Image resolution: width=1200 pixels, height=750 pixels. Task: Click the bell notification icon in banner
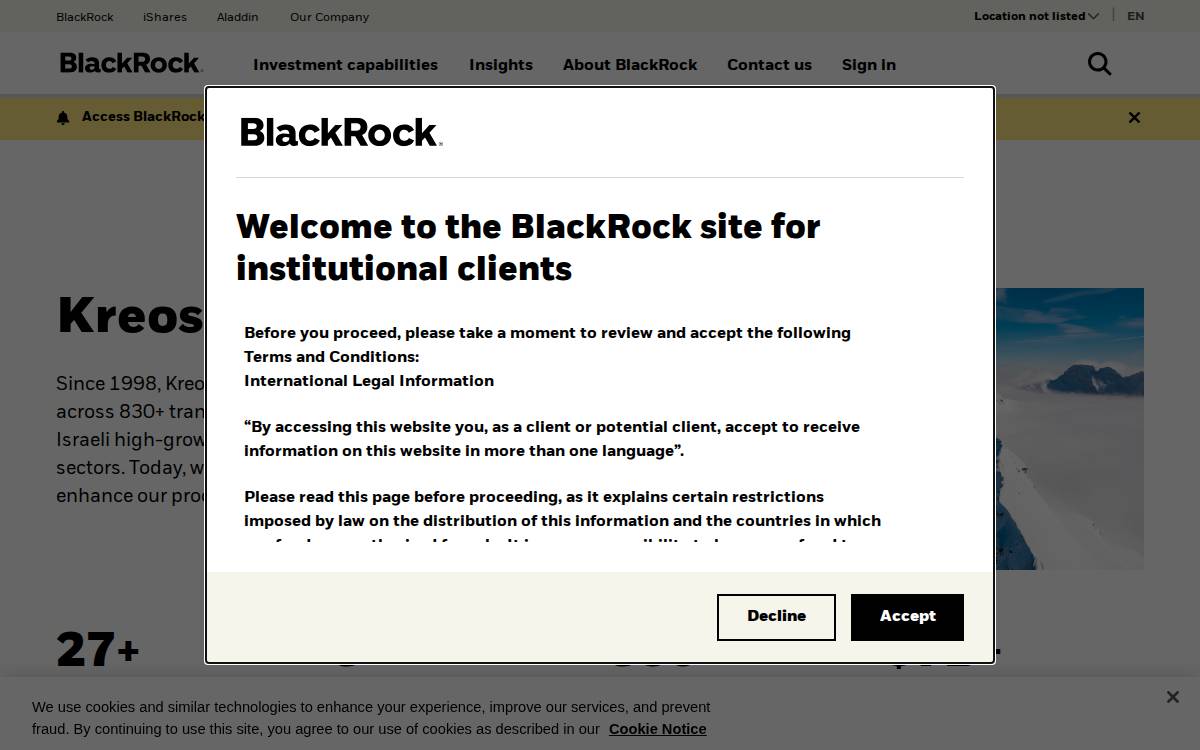(x=63, y=118)
